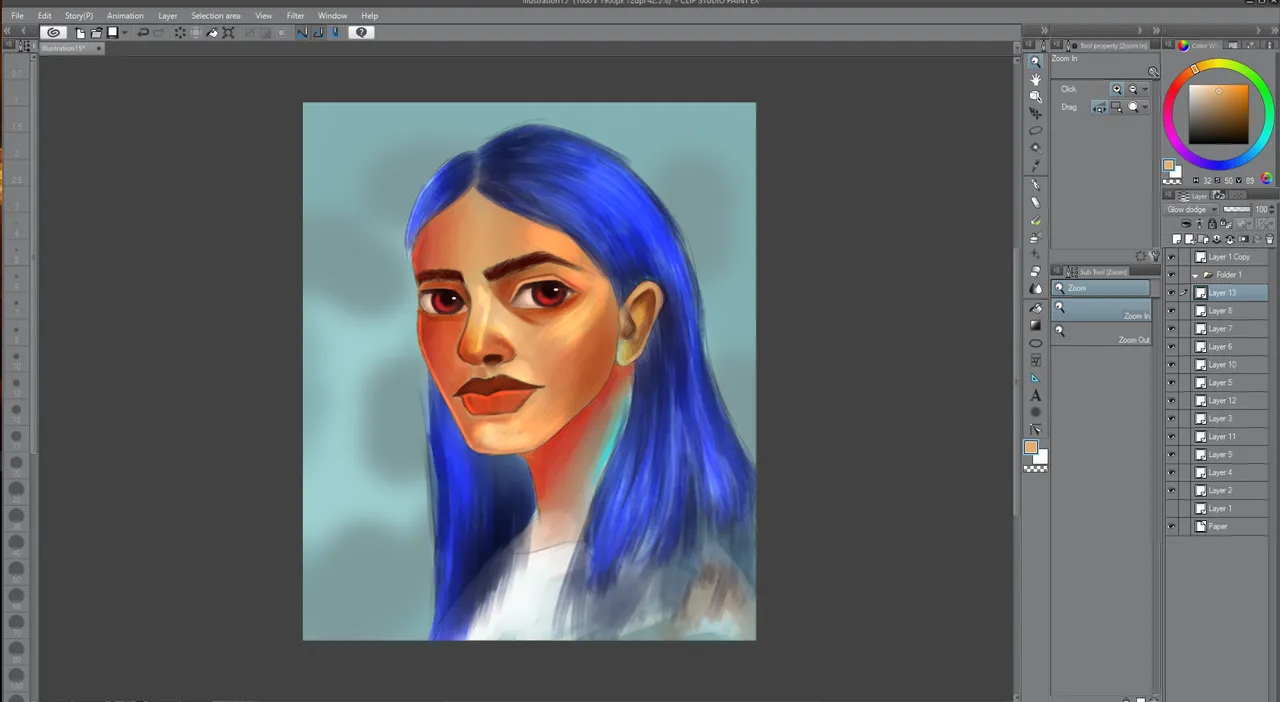The width and height of the screenshot is (1280, 702).
Task: Adjust the layer opacity slider
Action: pyautogui.click(x=1238, y=210)
